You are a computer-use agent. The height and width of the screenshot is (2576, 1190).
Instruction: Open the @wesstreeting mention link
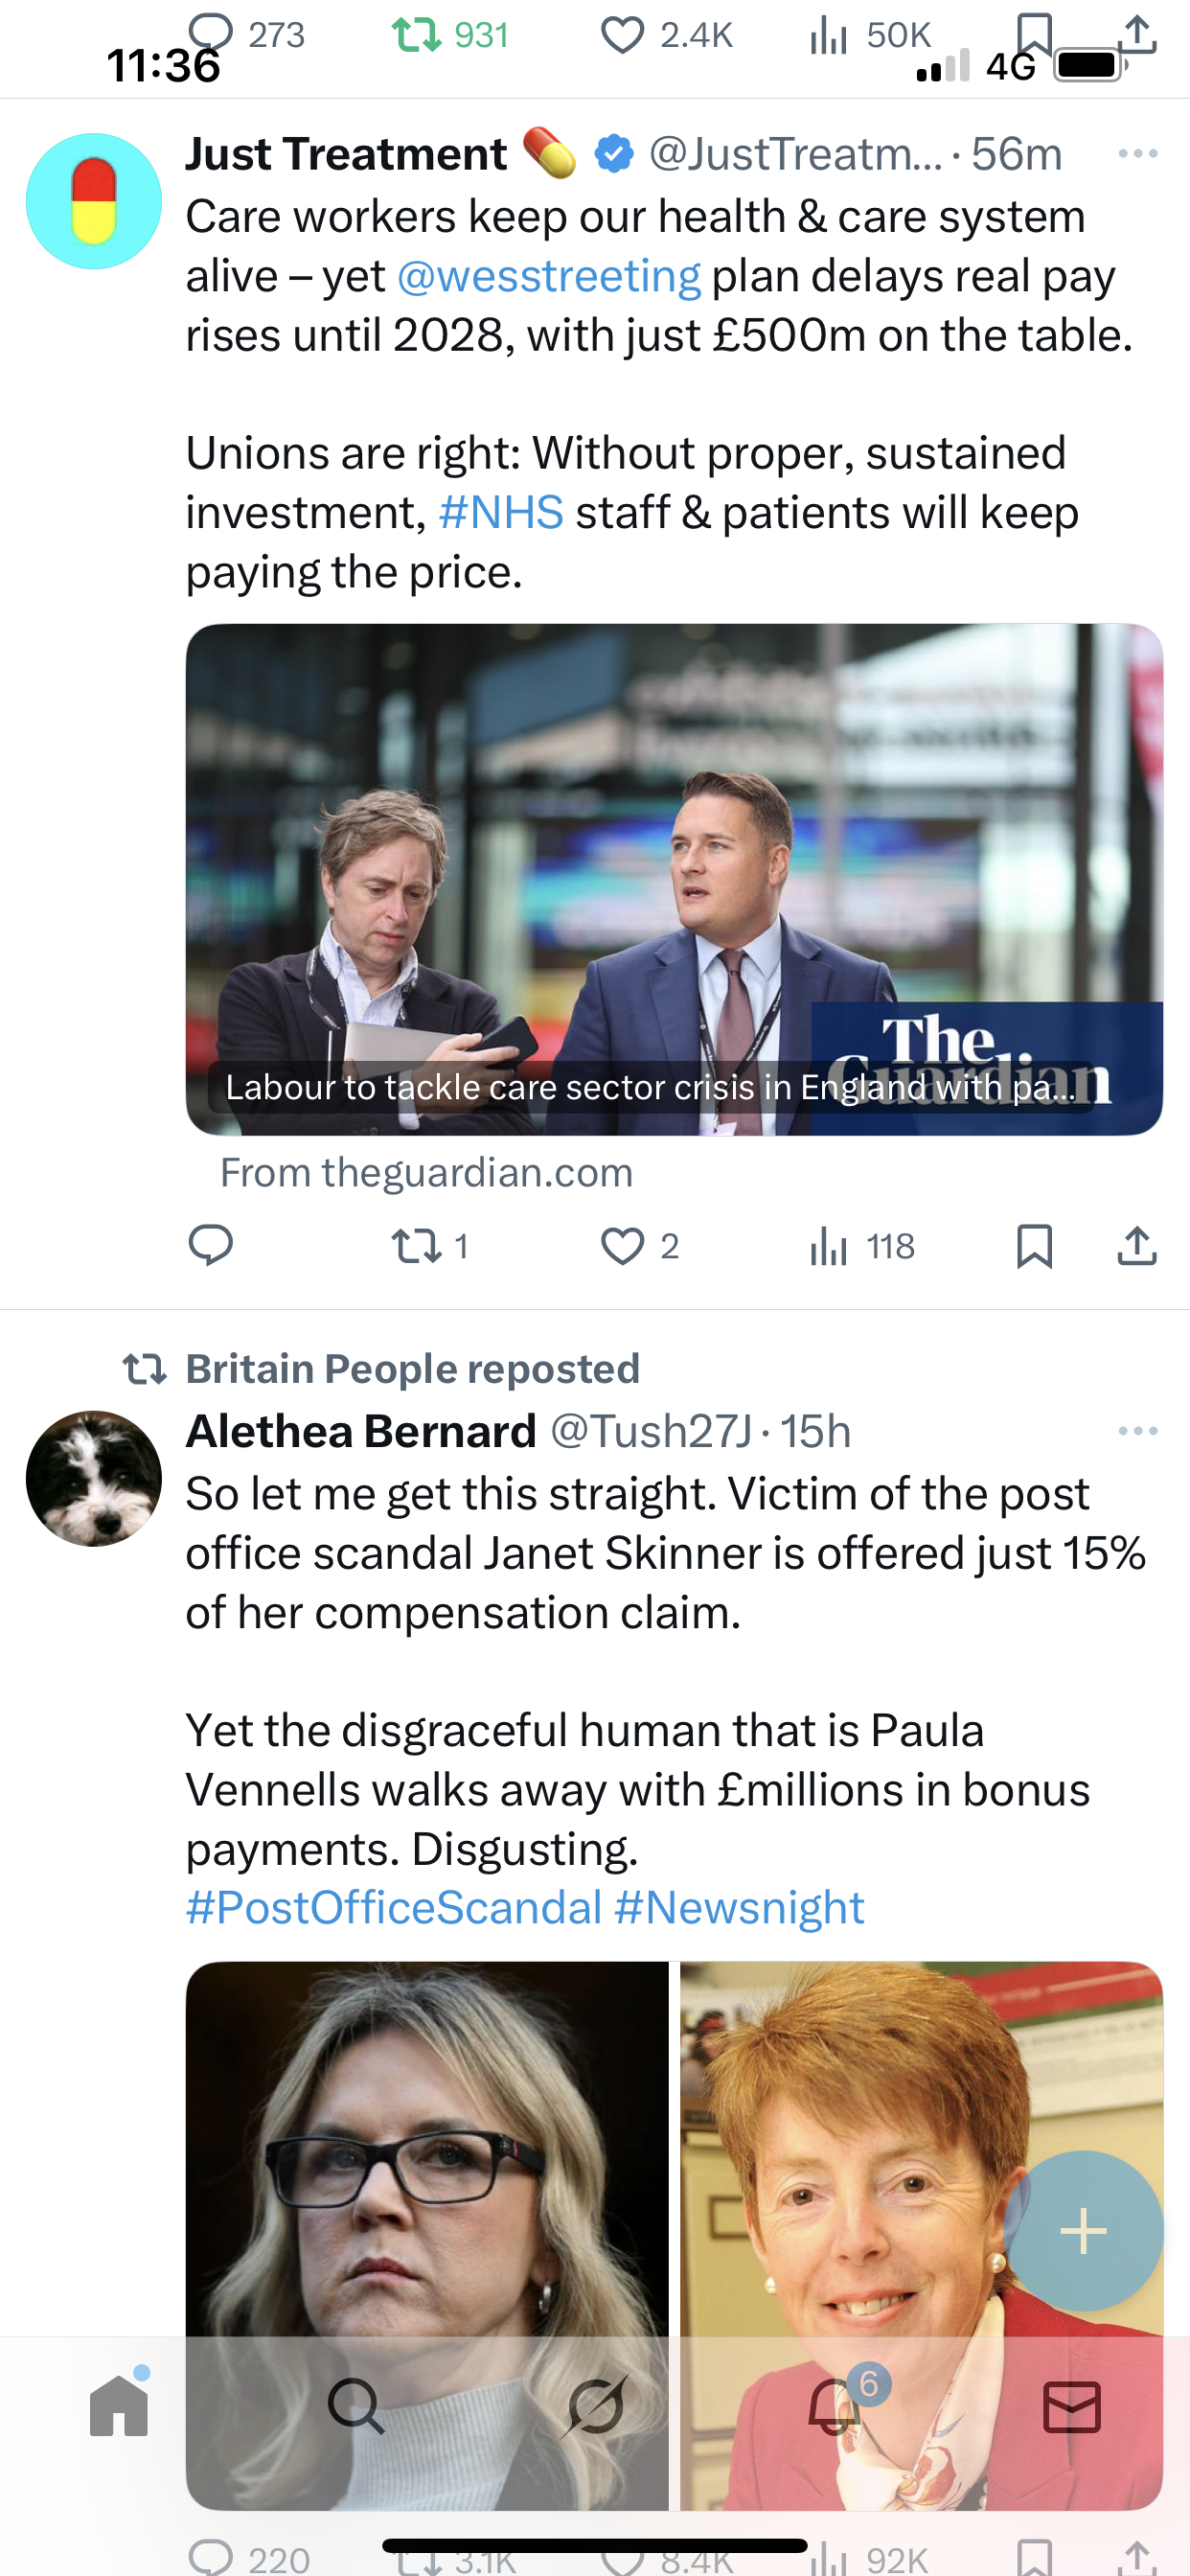point(549,276)
